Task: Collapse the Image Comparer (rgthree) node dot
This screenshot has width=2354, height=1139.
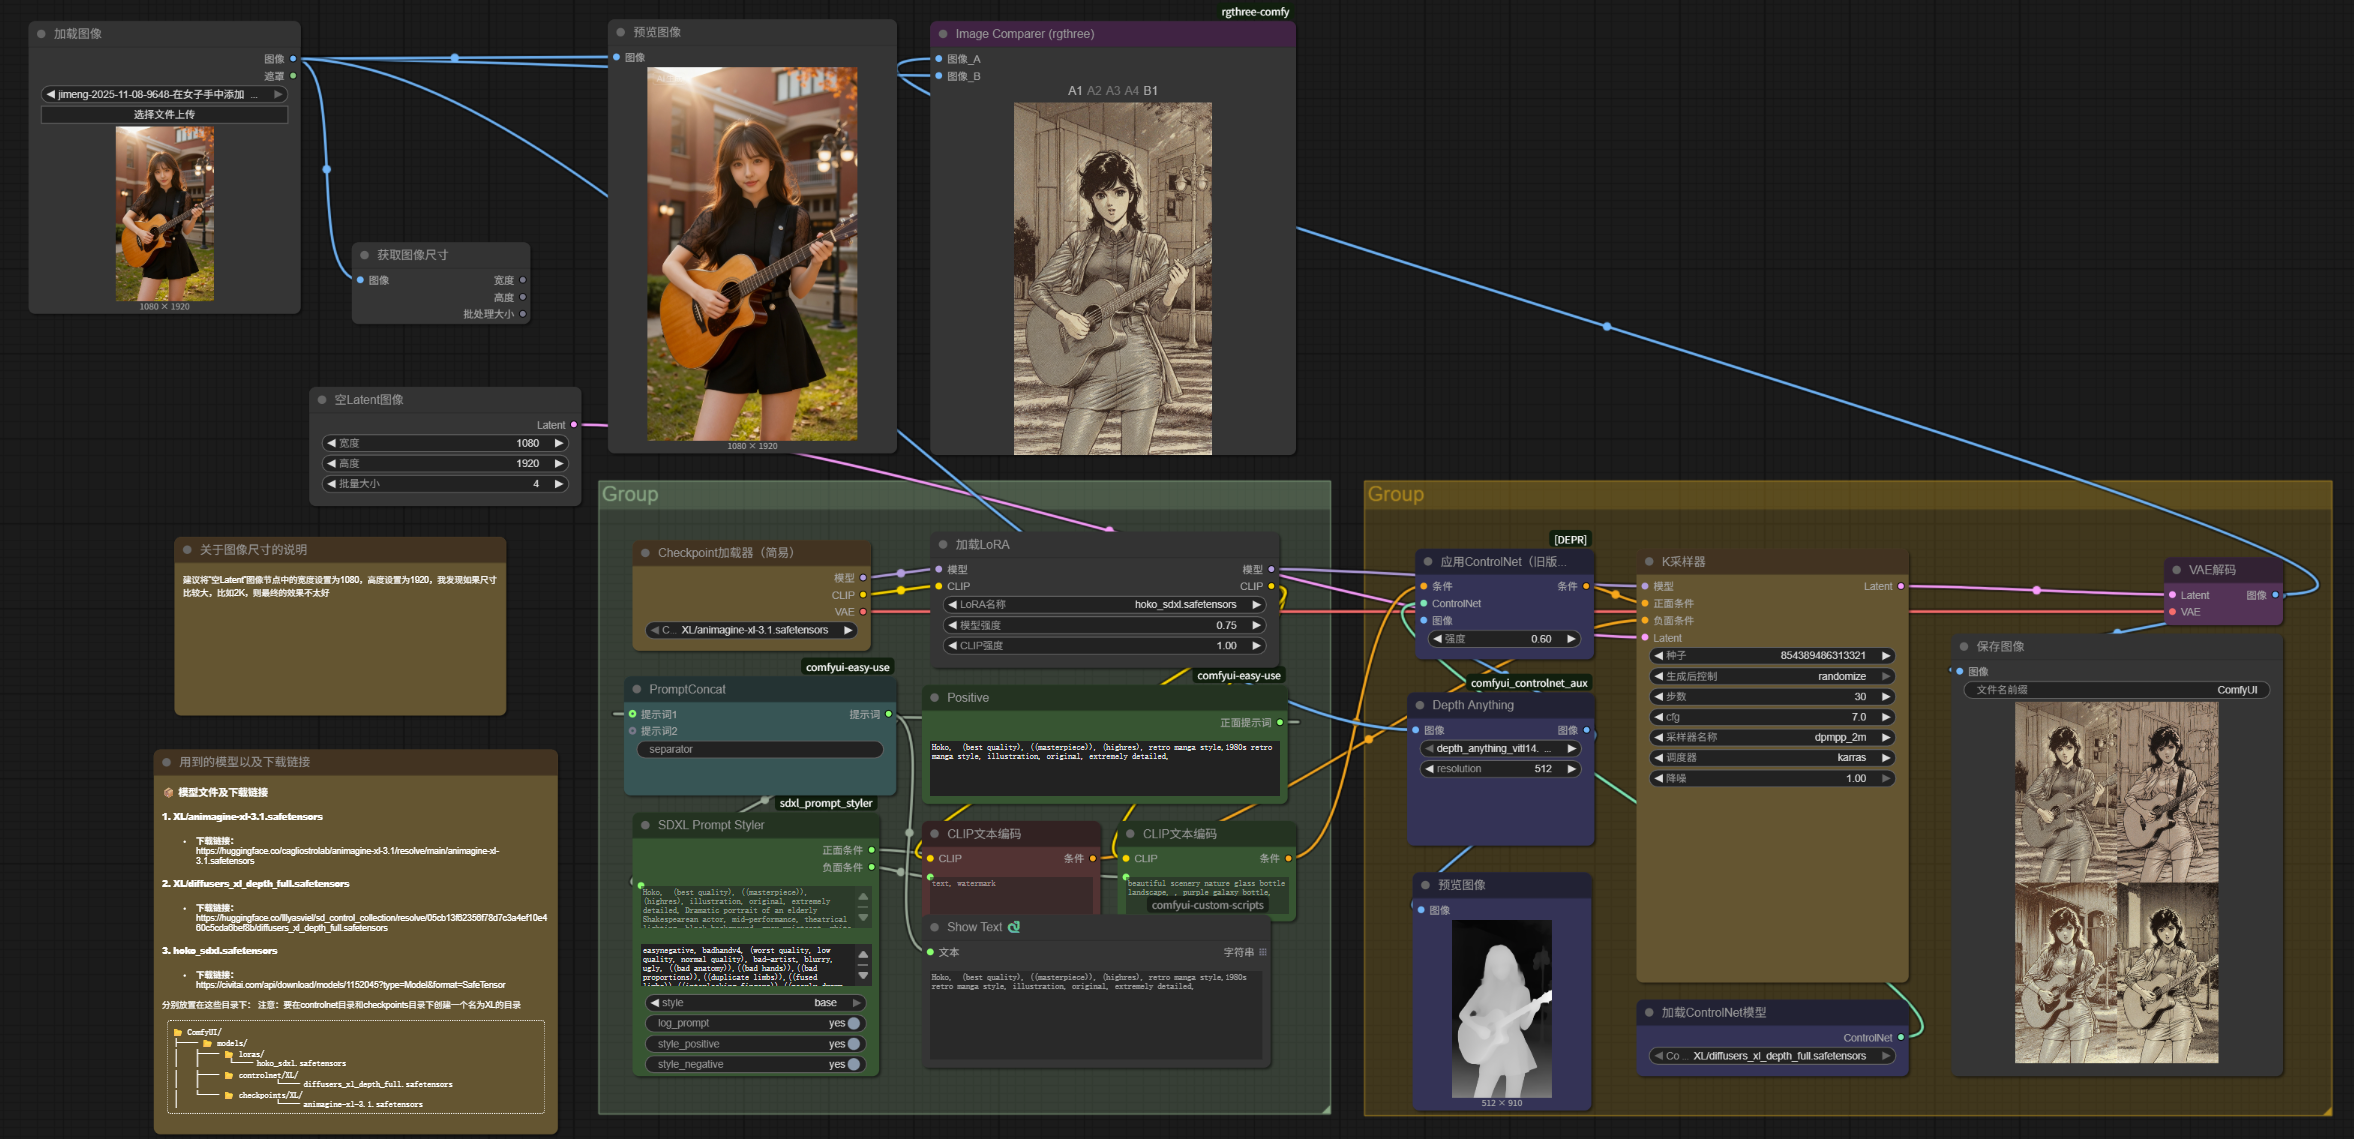Action: coord(943,34)
